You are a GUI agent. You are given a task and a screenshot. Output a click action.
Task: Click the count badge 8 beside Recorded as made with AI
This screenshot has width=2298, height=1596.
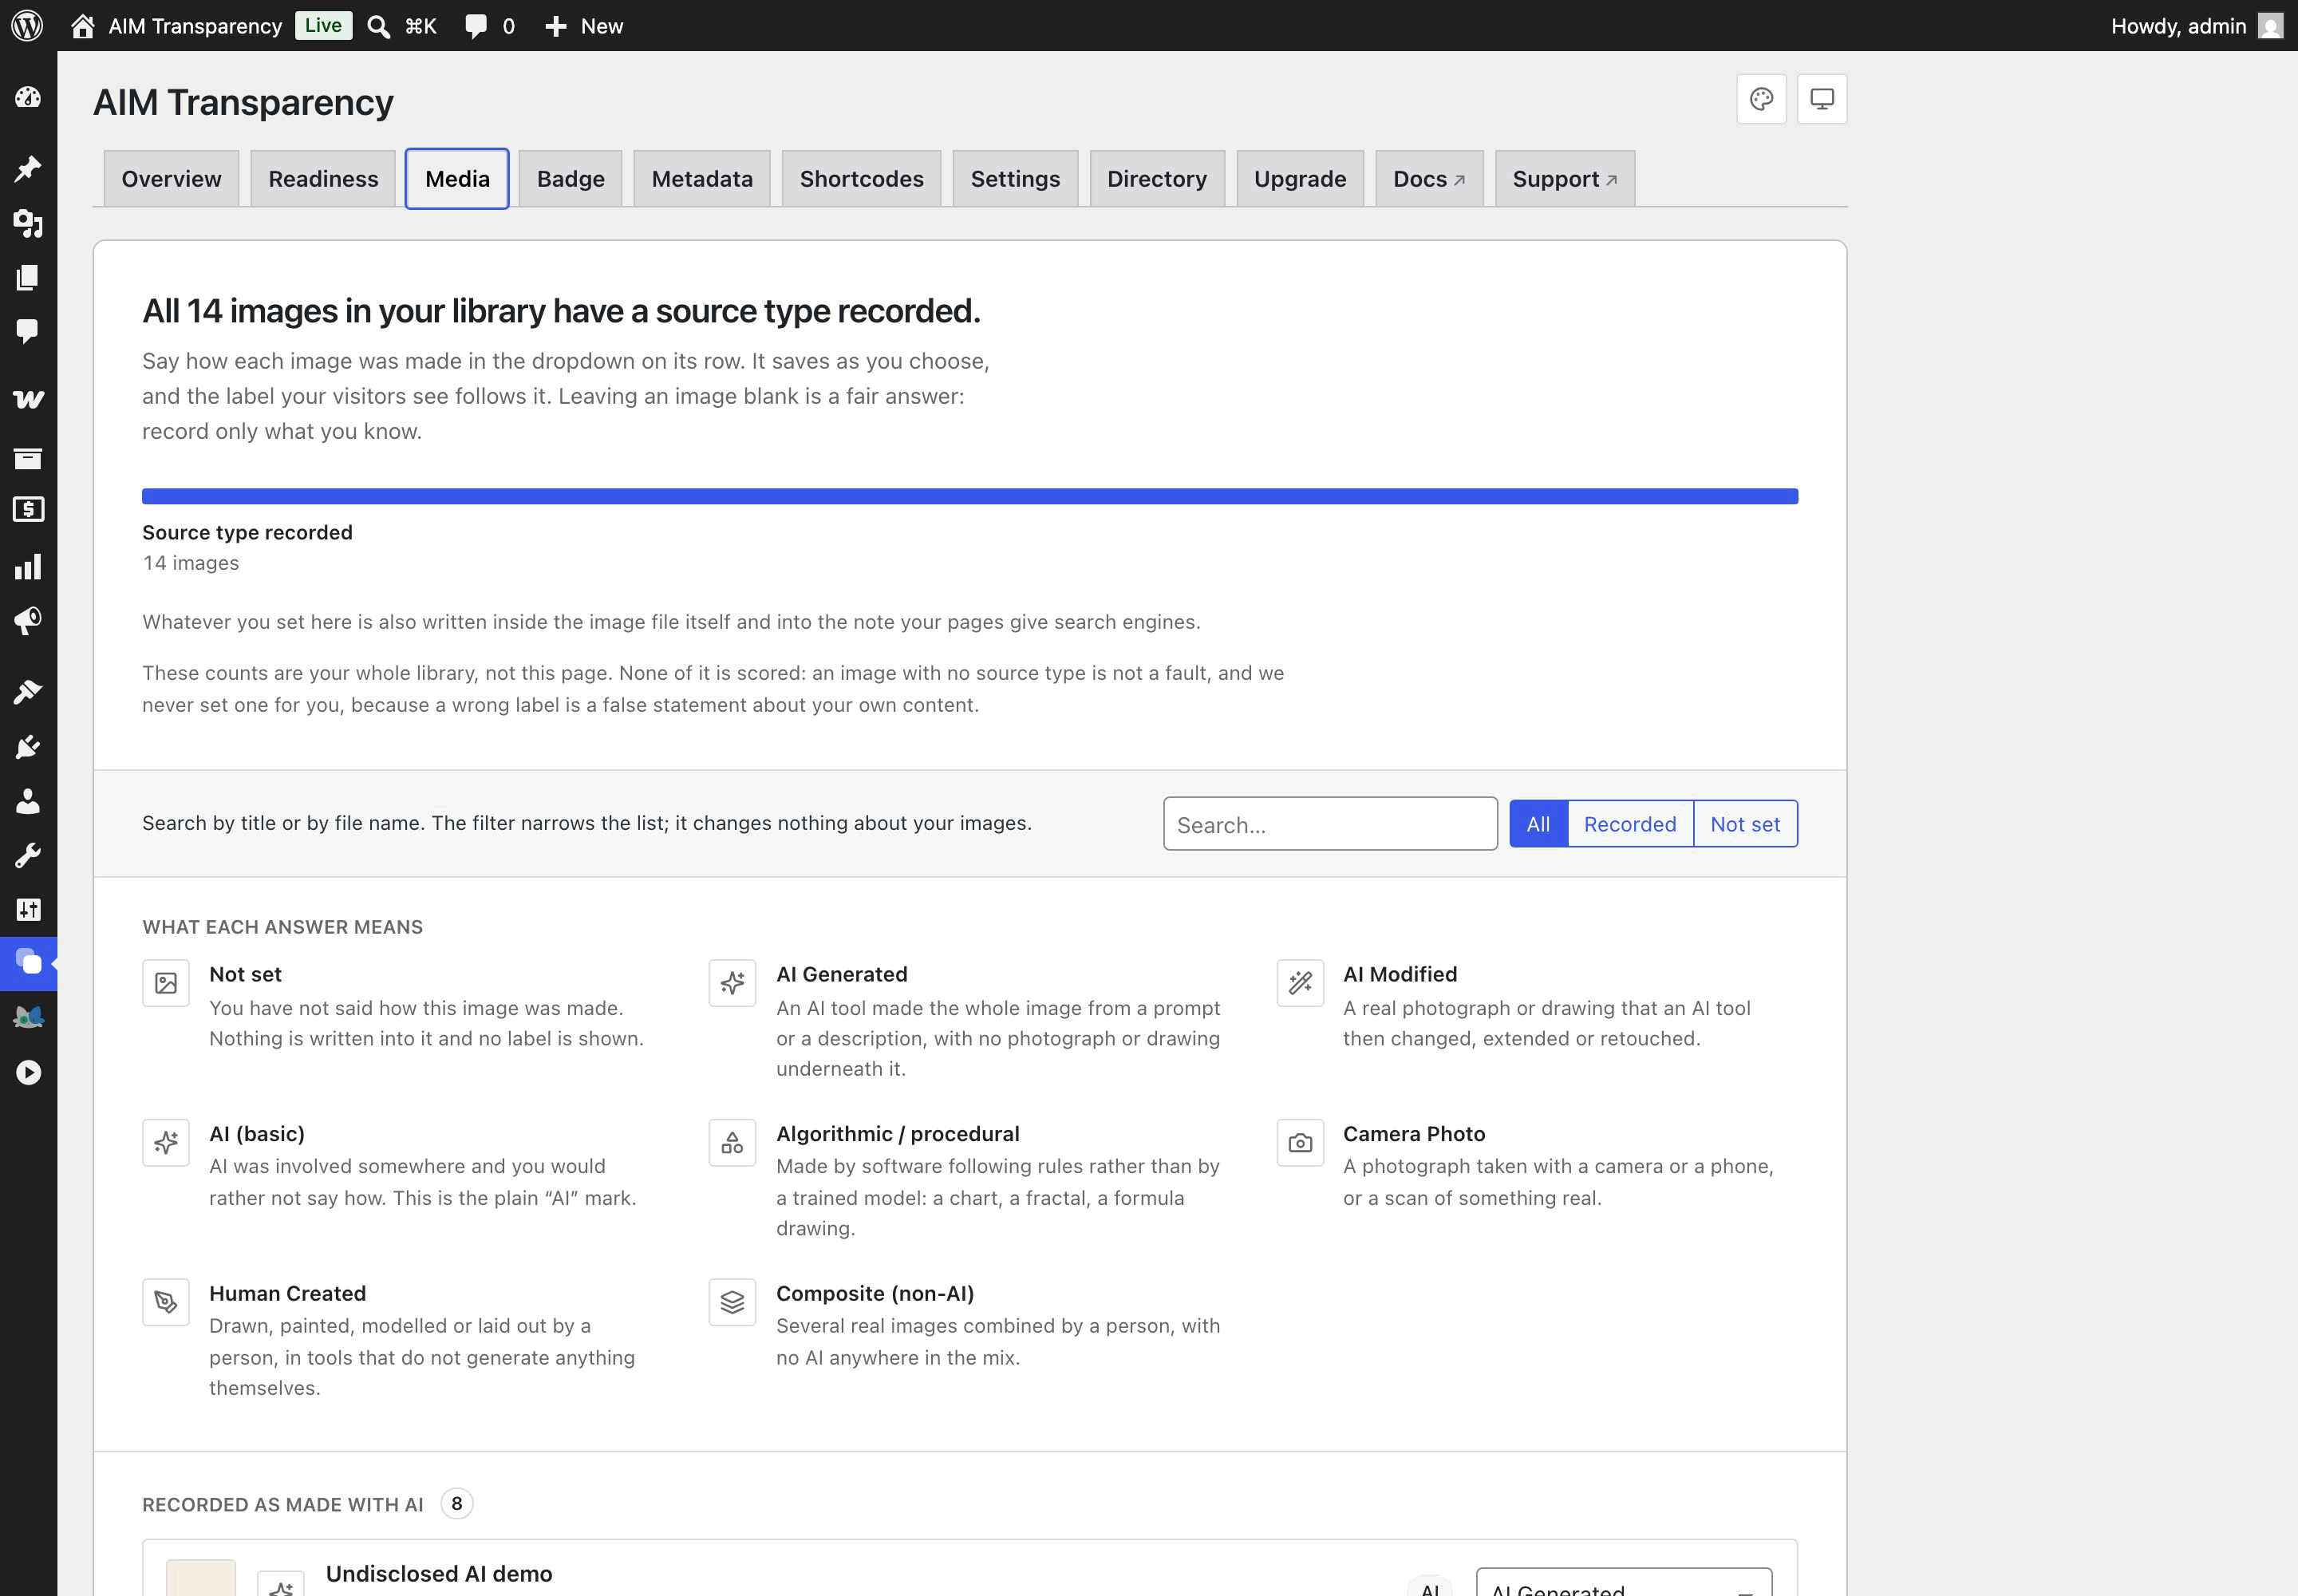coord(457,1503)
